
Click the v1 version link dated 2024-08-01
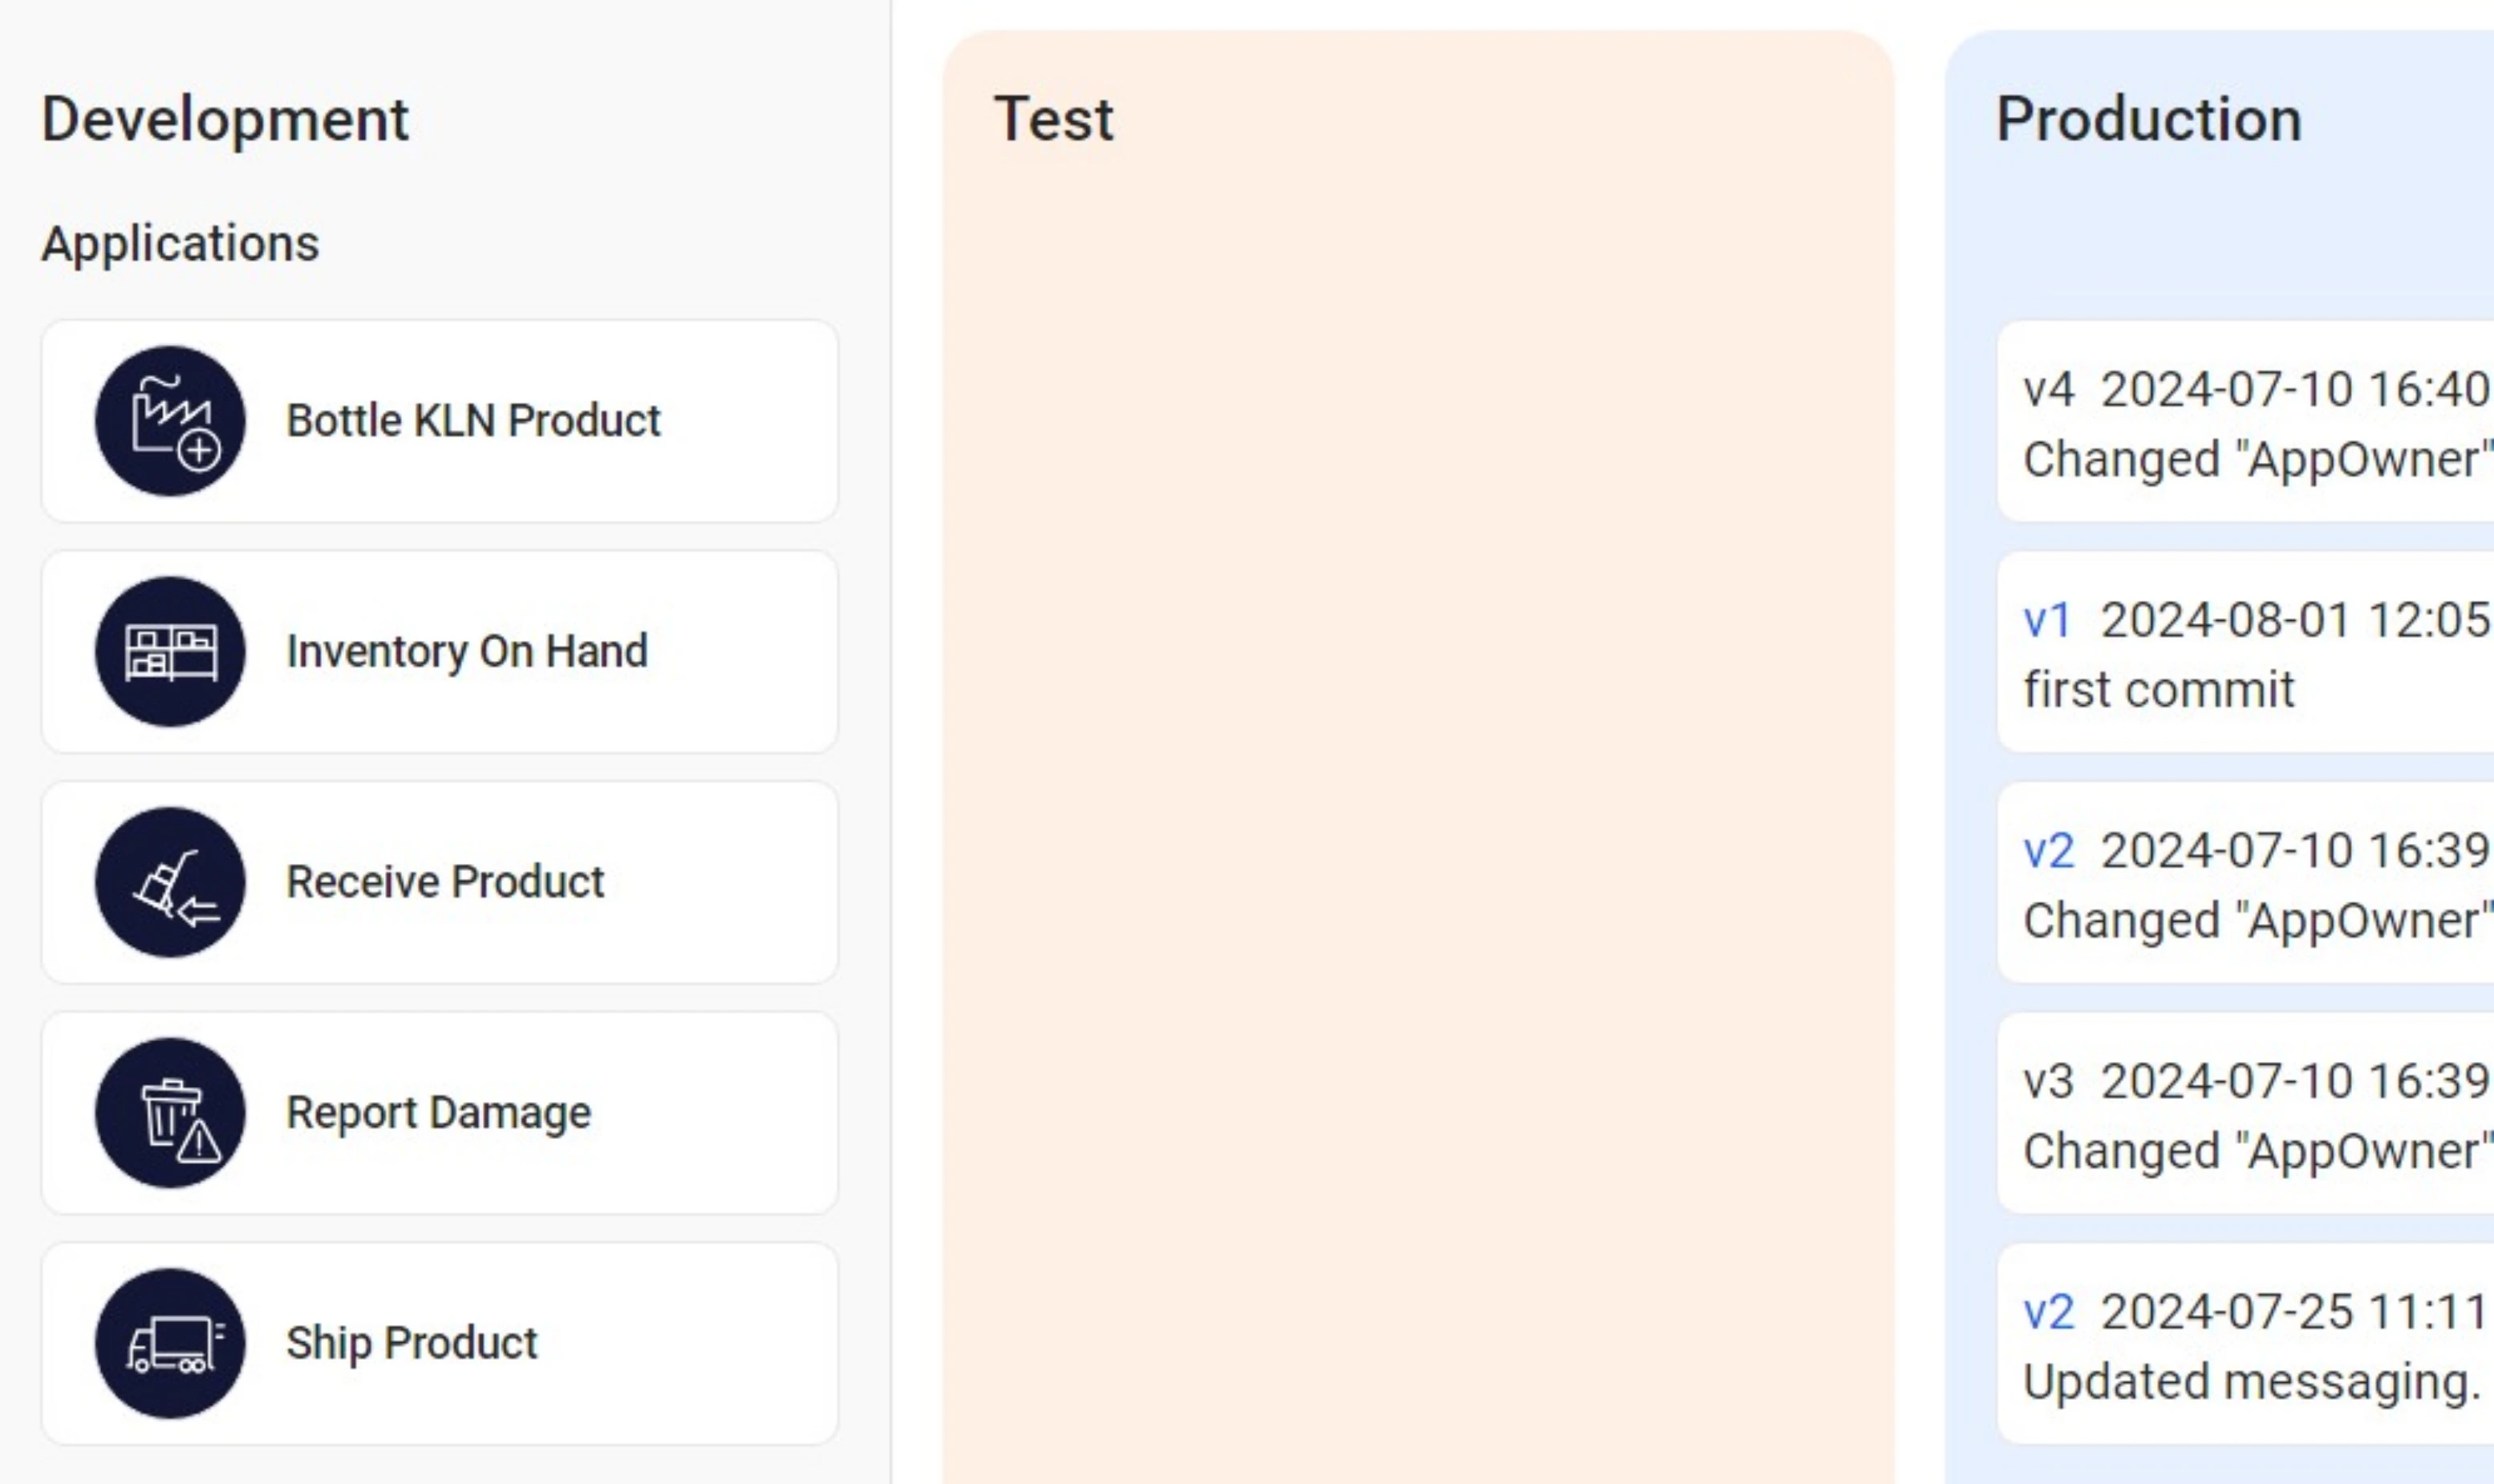coord(2047,620)
